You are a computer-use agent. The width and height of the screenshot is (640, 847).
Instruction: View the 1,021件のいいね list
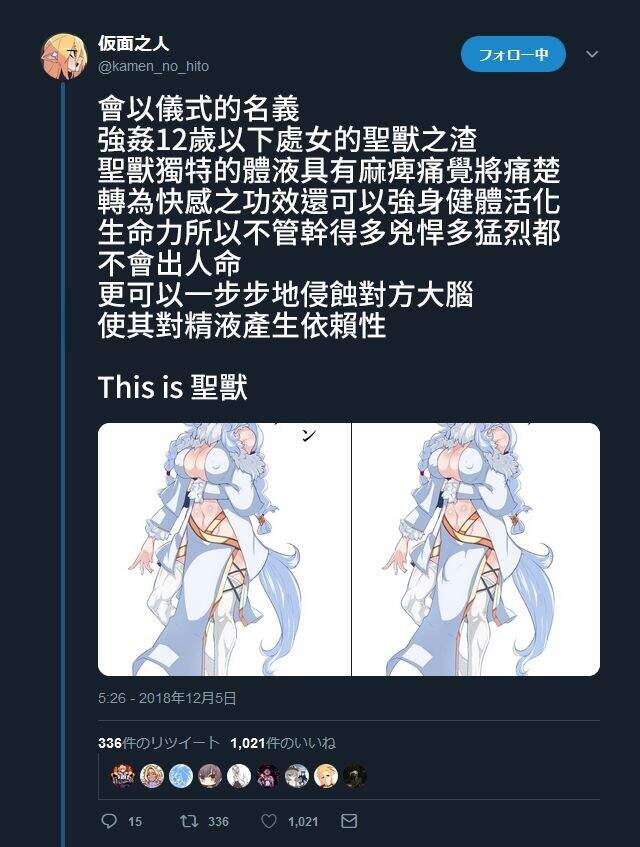point(283,743)
